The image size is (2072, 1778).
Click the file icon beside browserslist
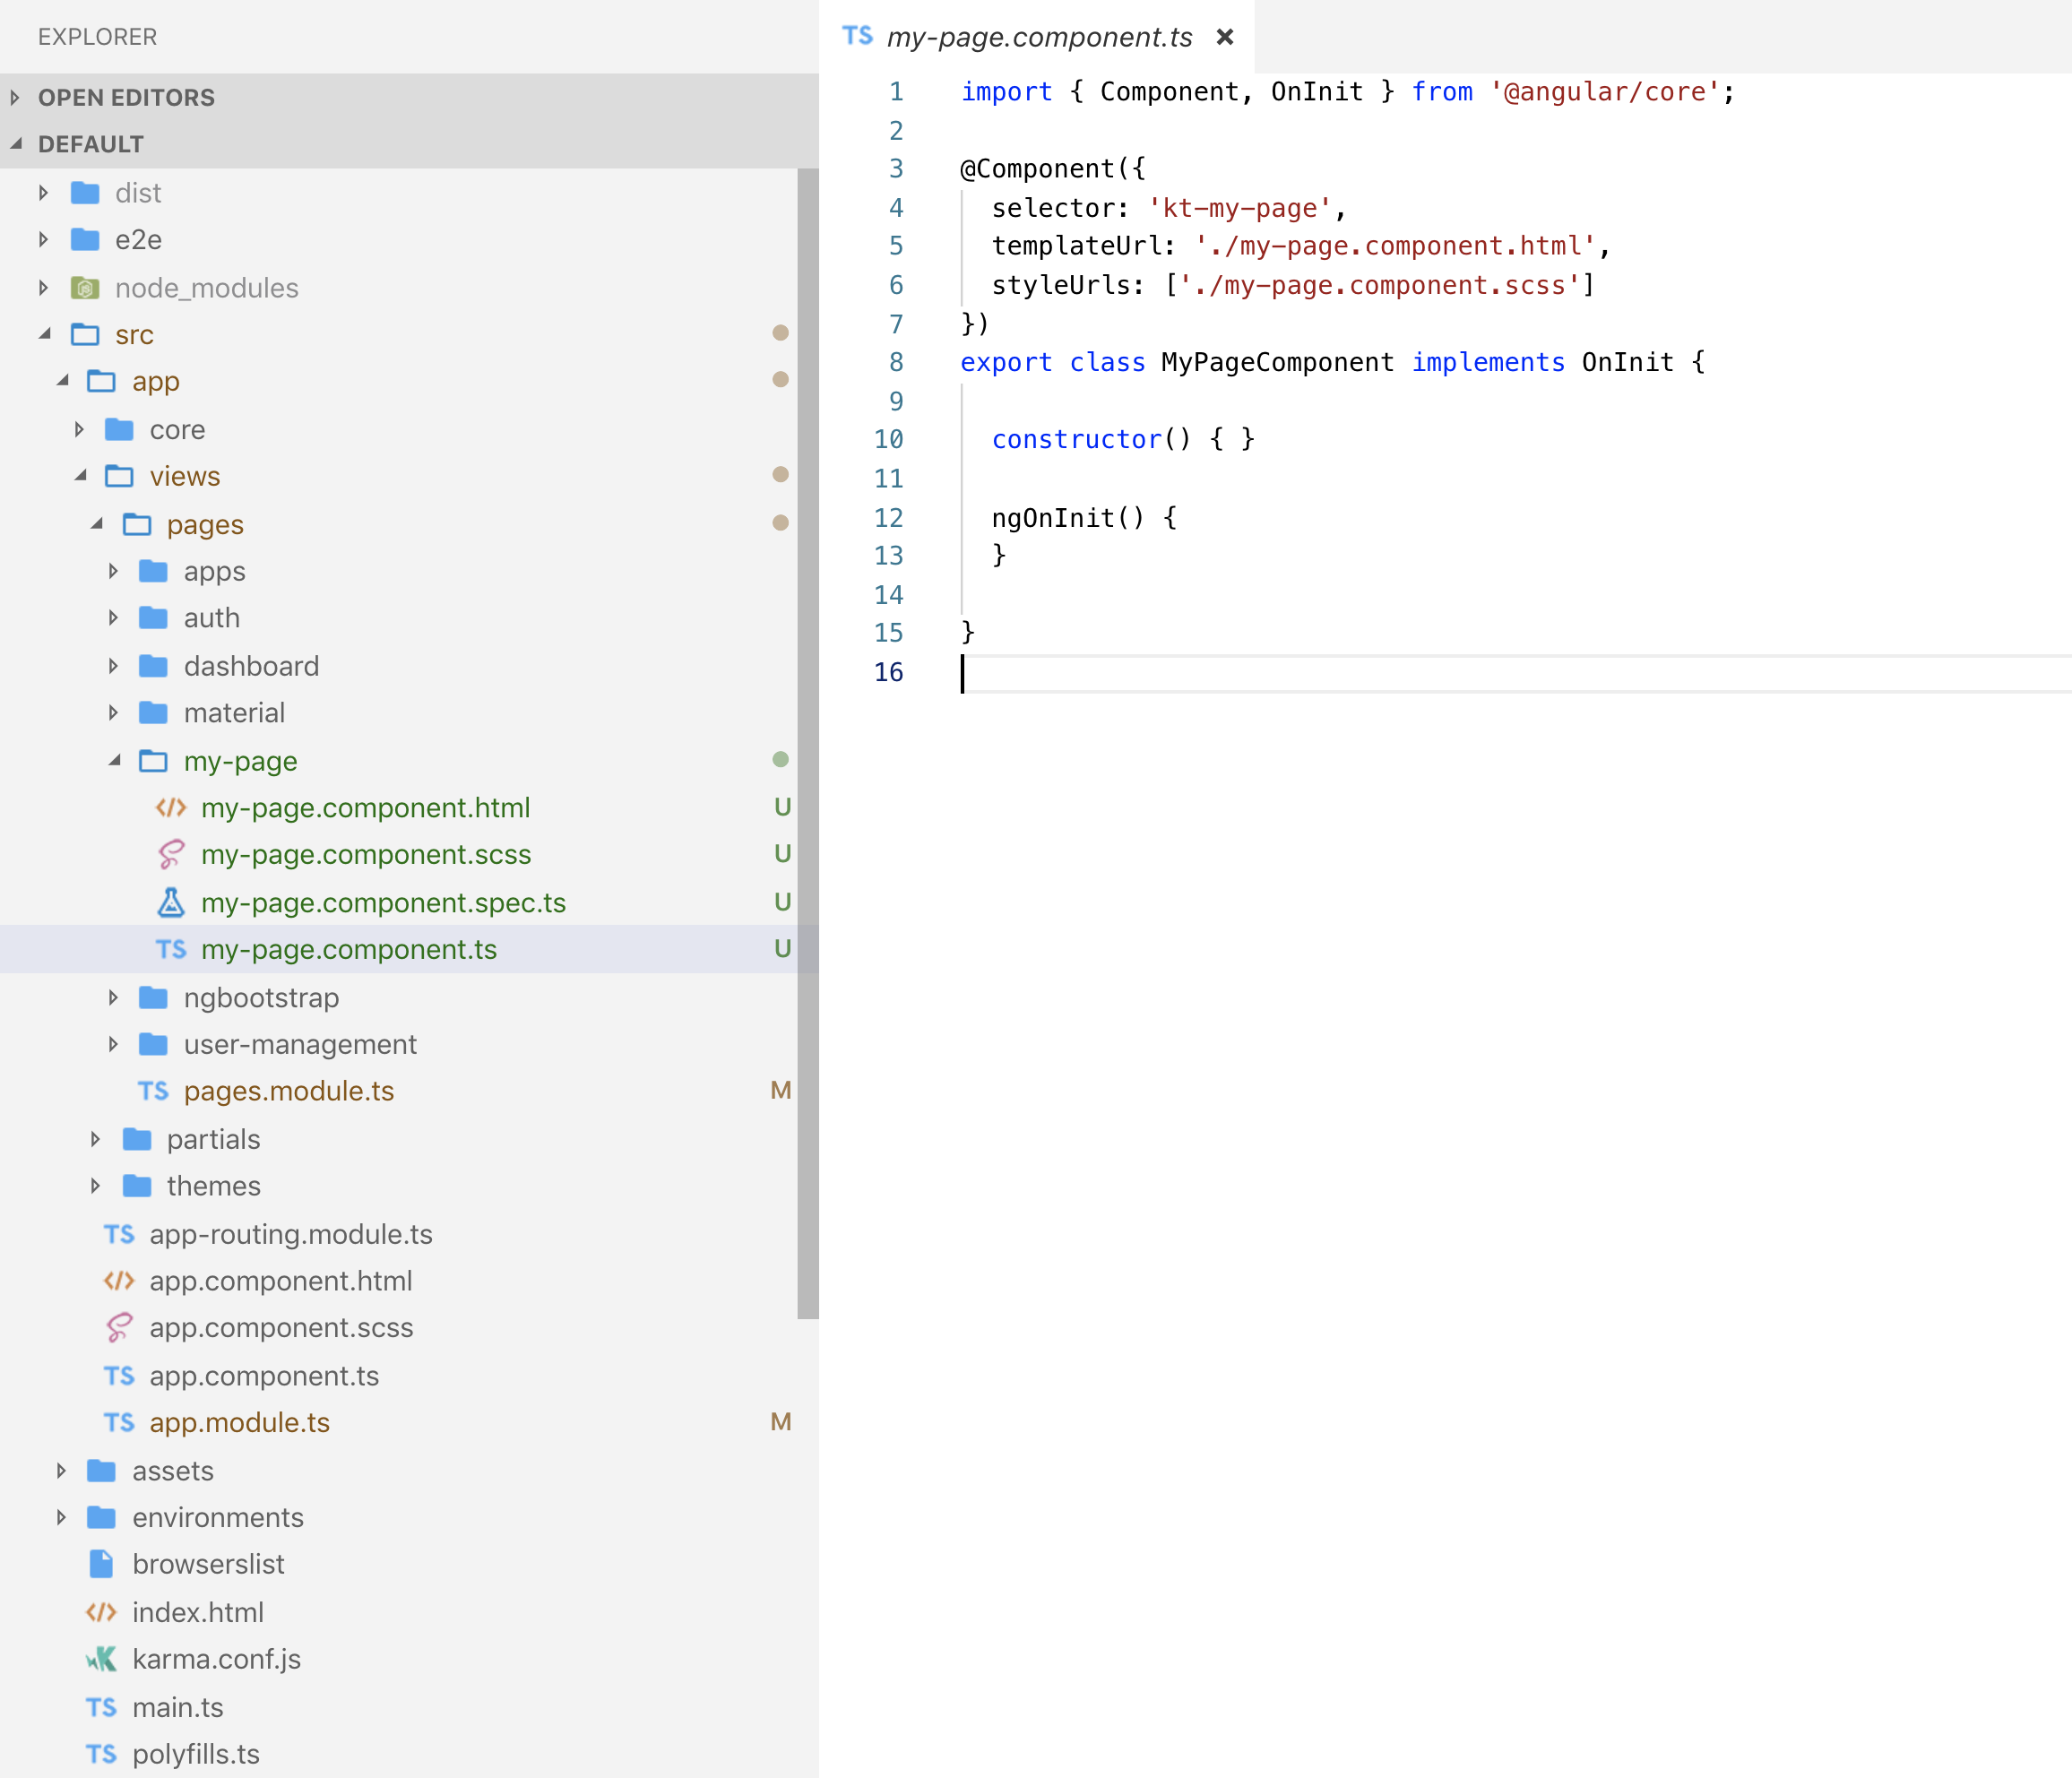(101, 1564)
